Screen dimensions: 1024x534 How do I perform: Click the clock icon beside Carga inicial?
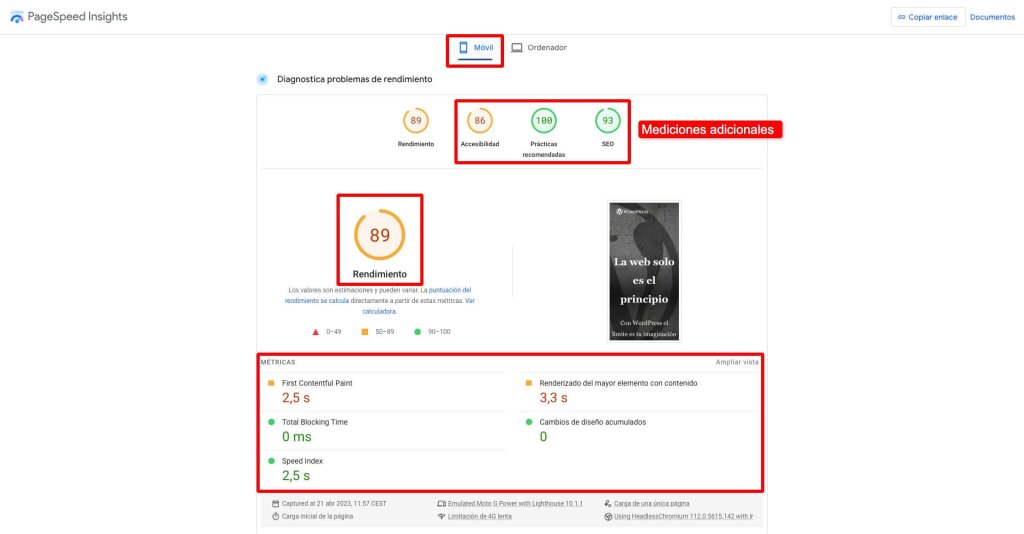(276, 516)
